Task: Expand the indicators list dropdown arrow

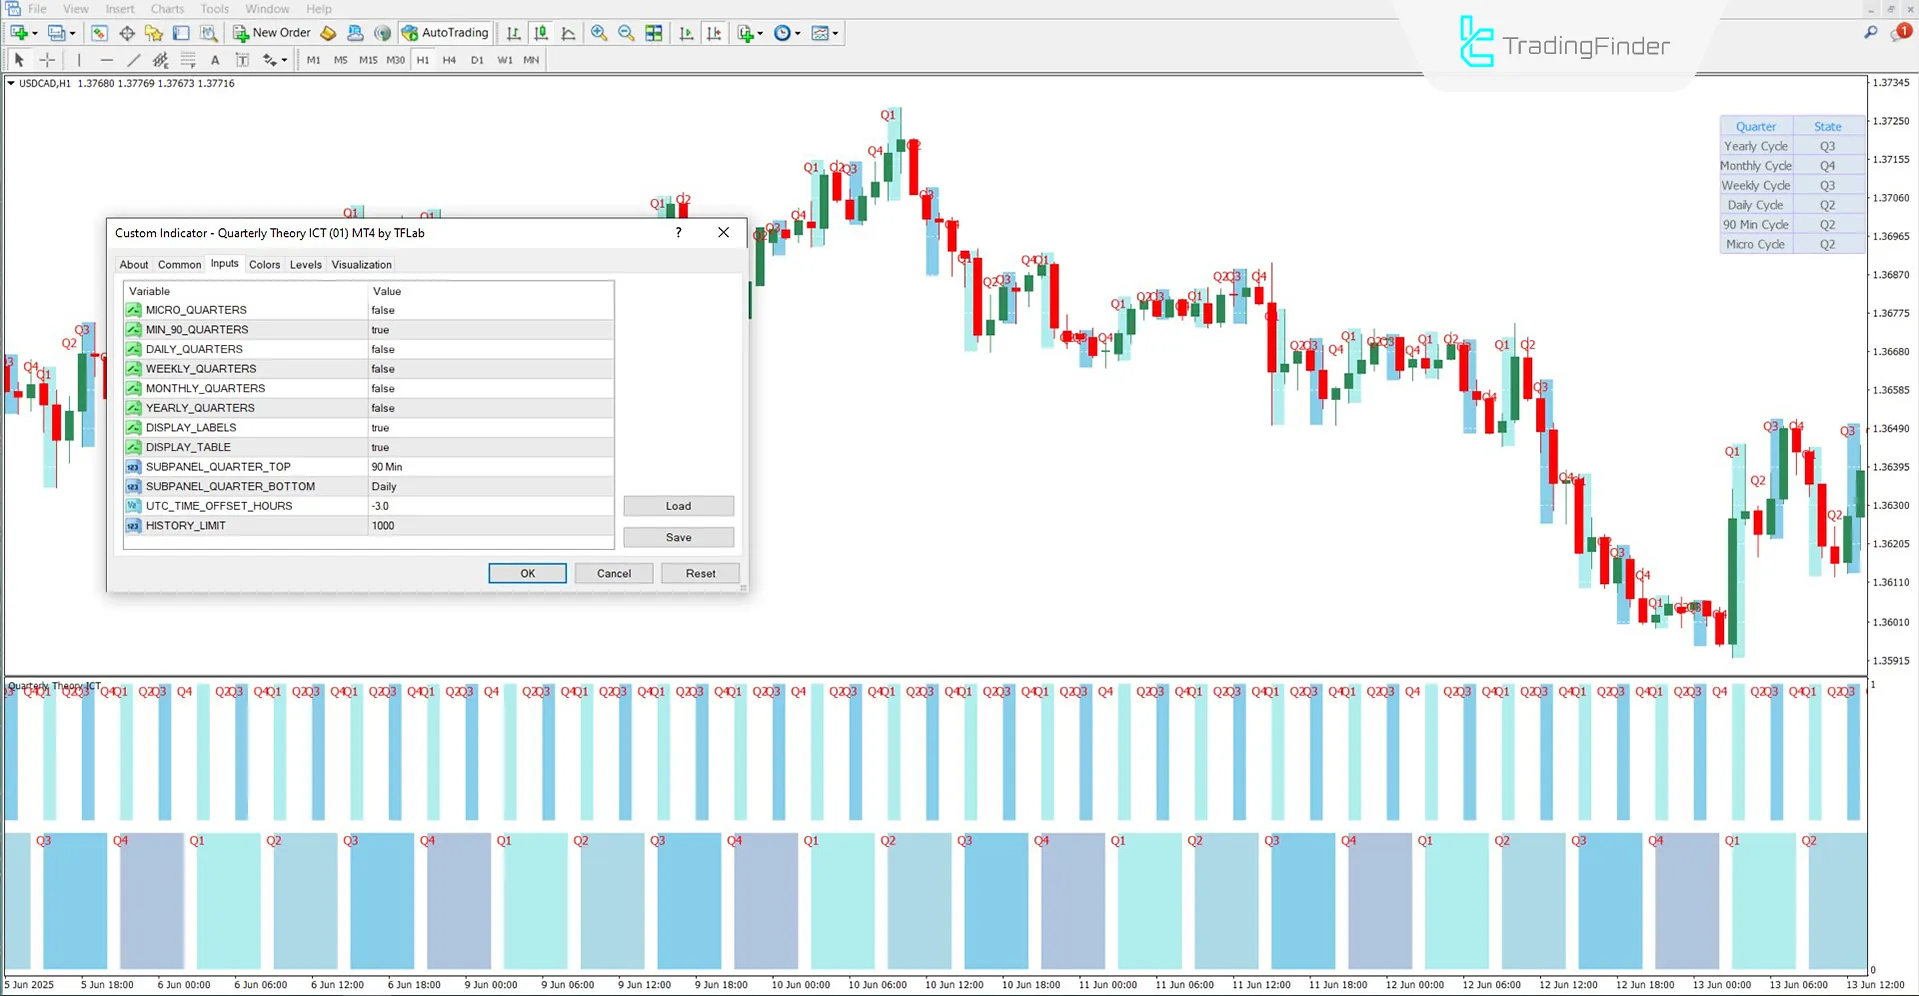Action: [x=761, y=33]
